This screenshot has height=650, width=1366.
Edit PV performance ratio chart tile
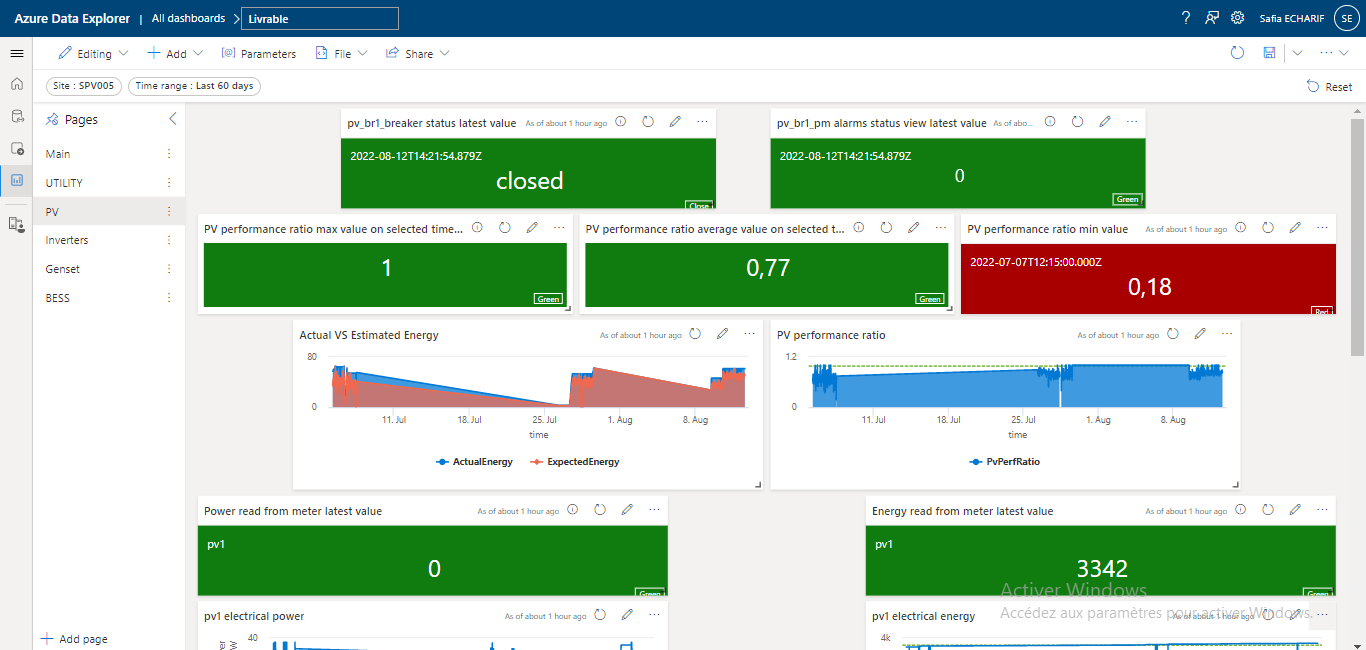point(1200,334)
